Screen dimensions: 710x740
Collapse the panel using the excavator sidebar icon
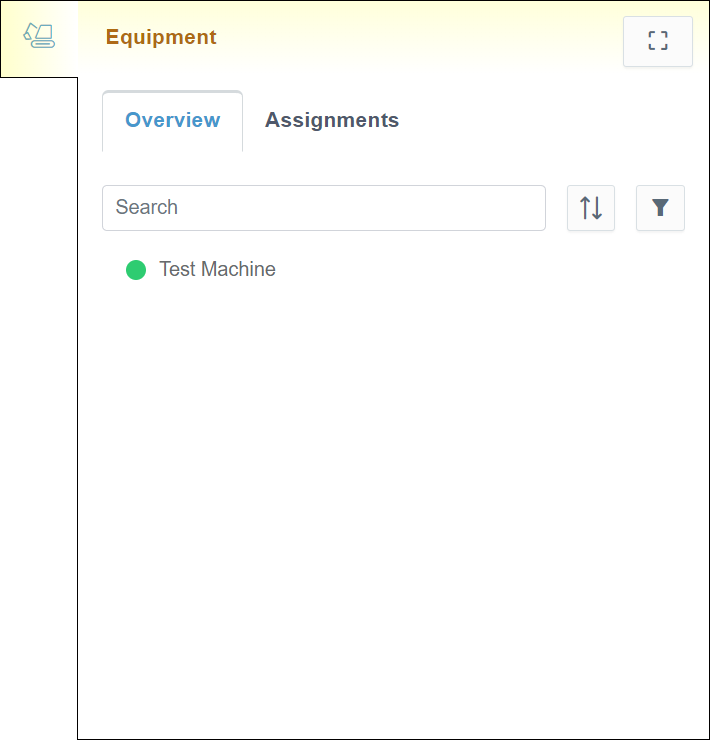tap(39, 37)
